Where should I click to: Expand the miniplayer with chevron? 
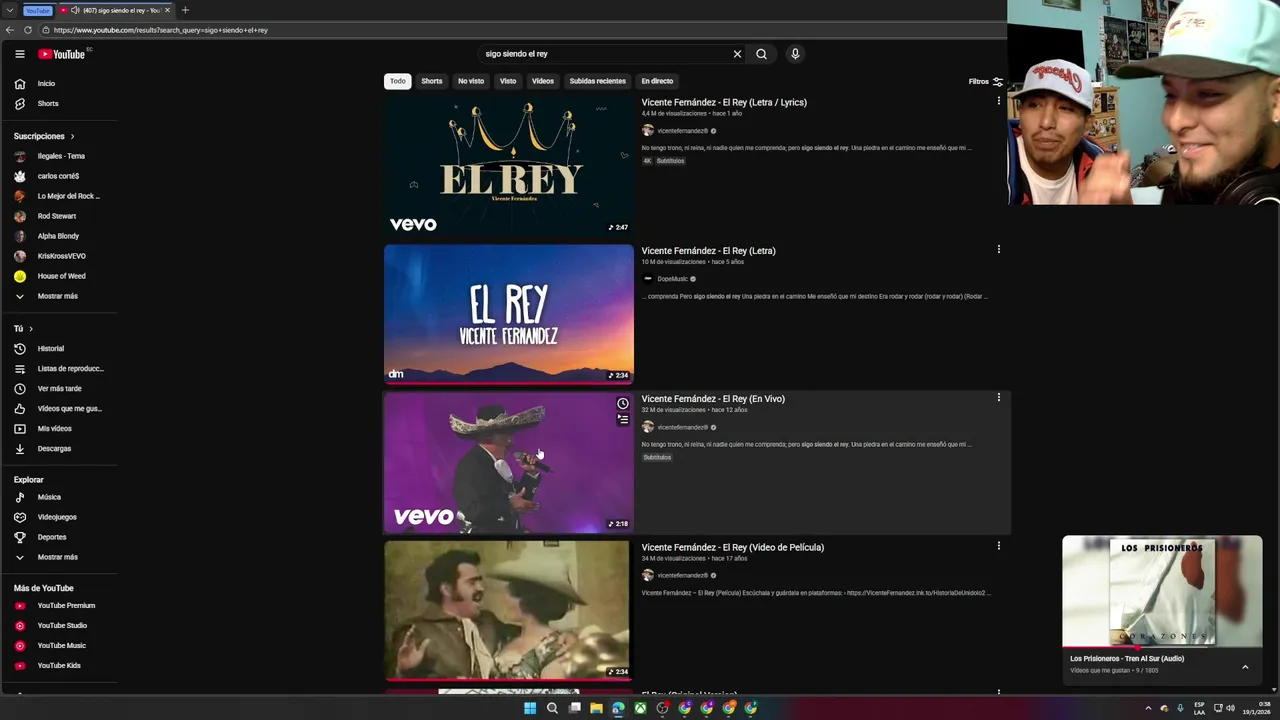[x=1245, y=667]
